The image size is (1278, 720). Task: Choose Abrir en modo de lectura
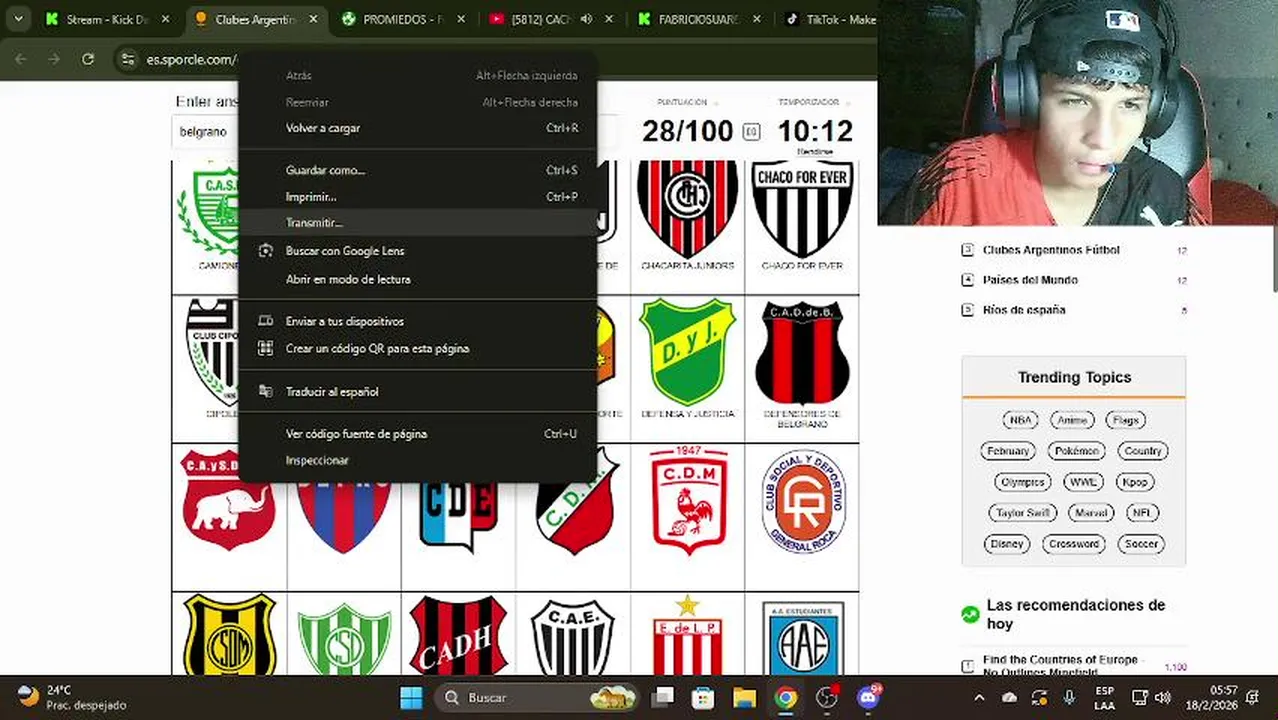click(417, 279)
